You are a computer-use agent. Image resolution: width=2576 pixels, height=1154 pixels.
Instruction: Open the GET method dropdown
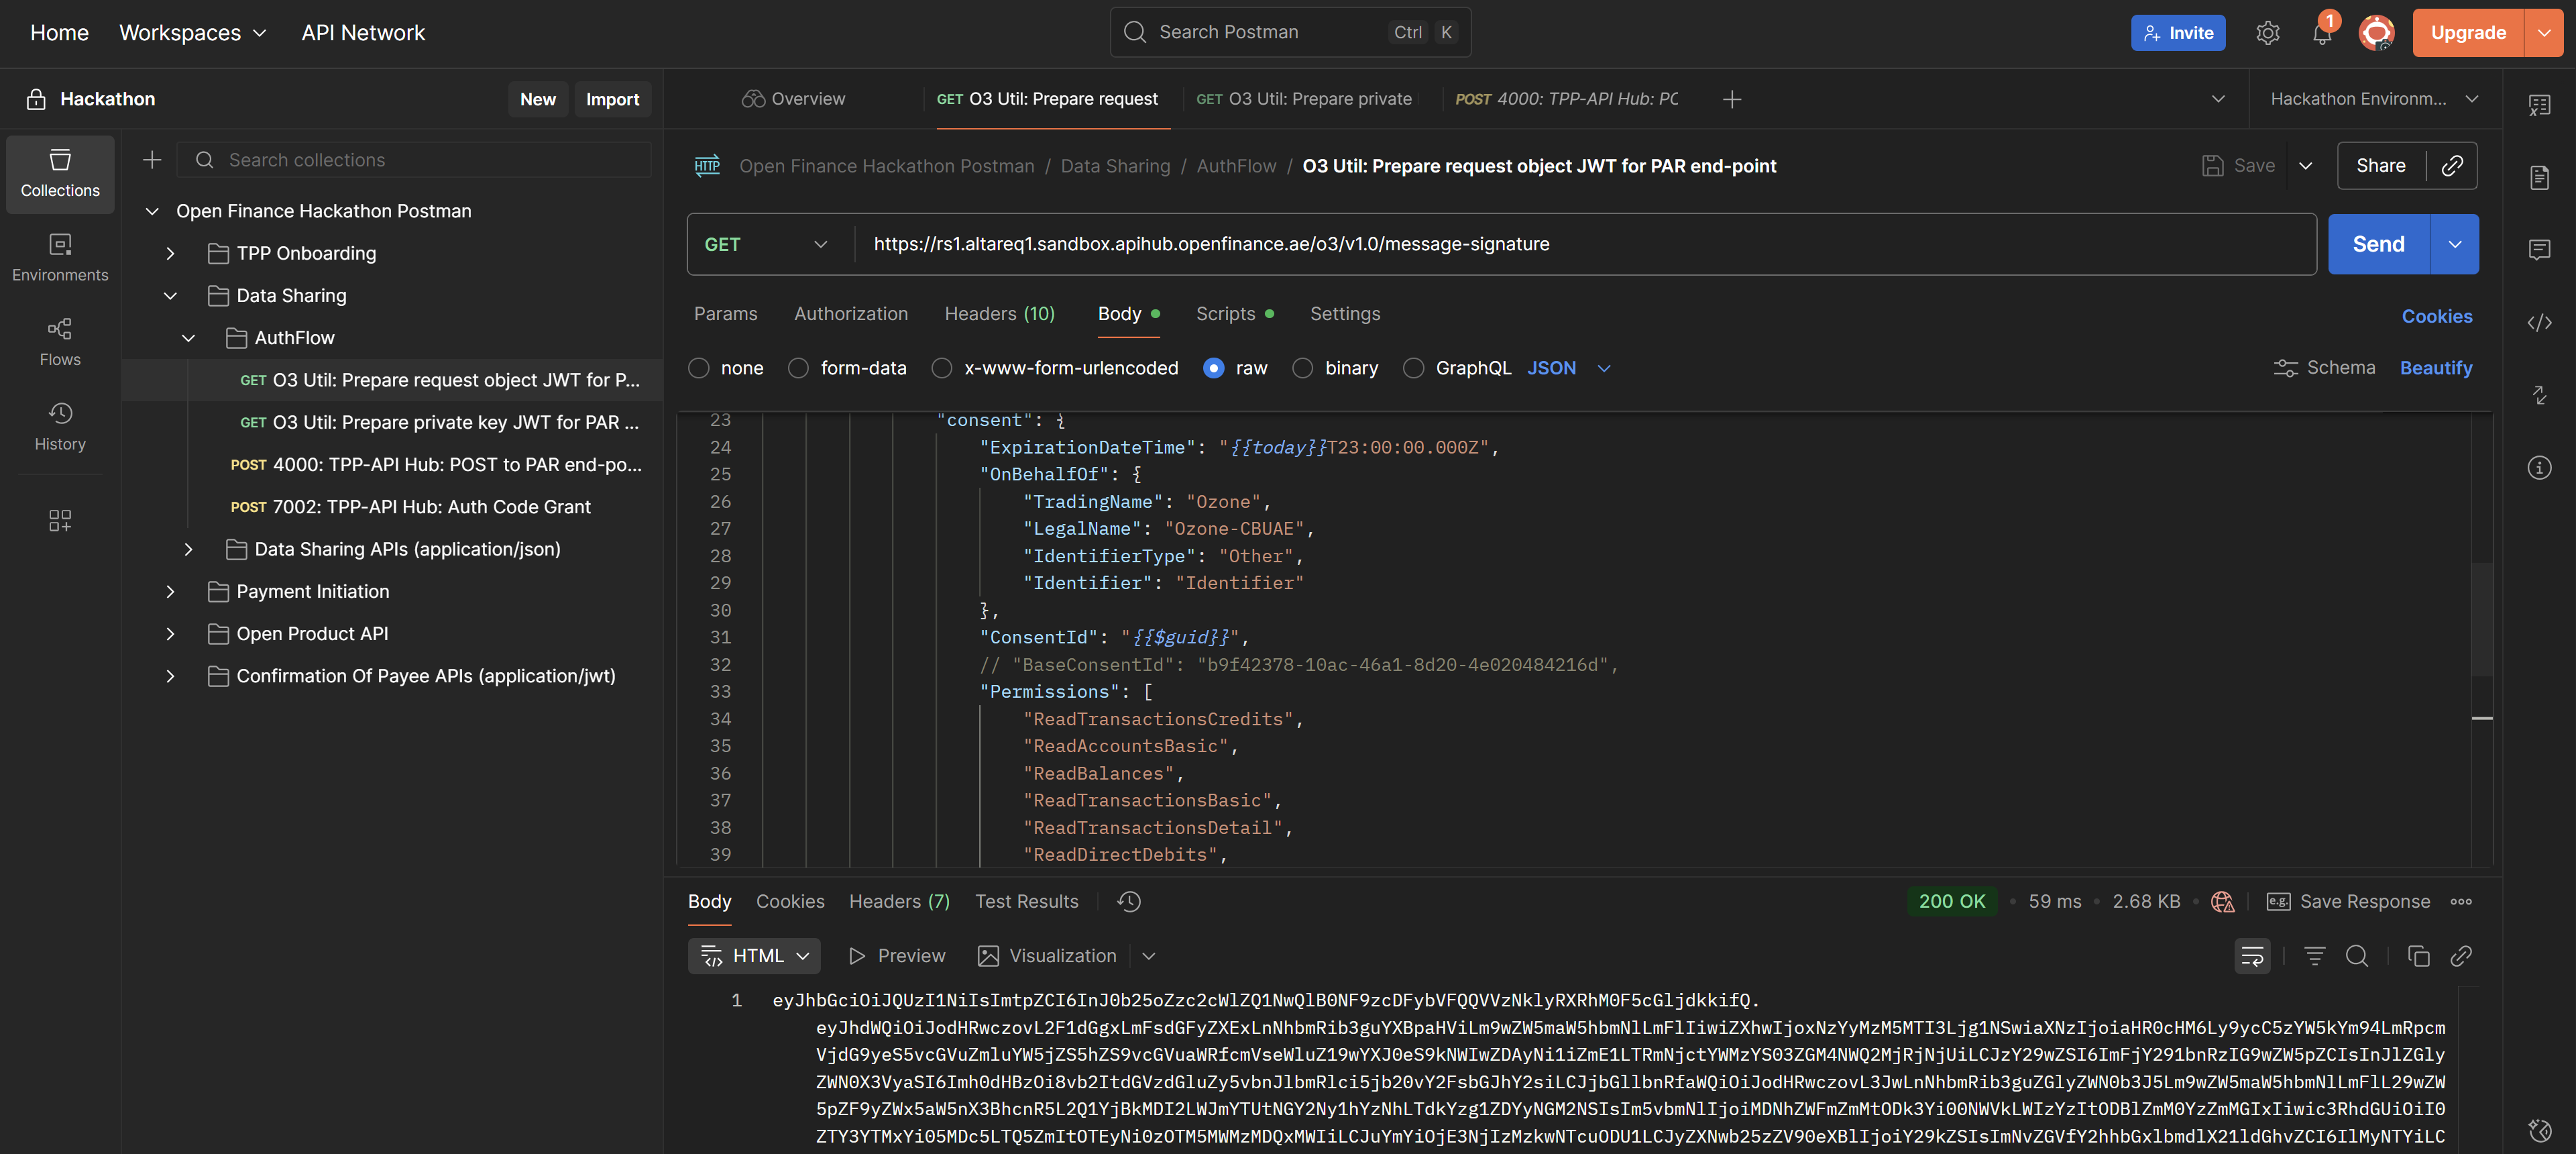(x=766, y=244)
